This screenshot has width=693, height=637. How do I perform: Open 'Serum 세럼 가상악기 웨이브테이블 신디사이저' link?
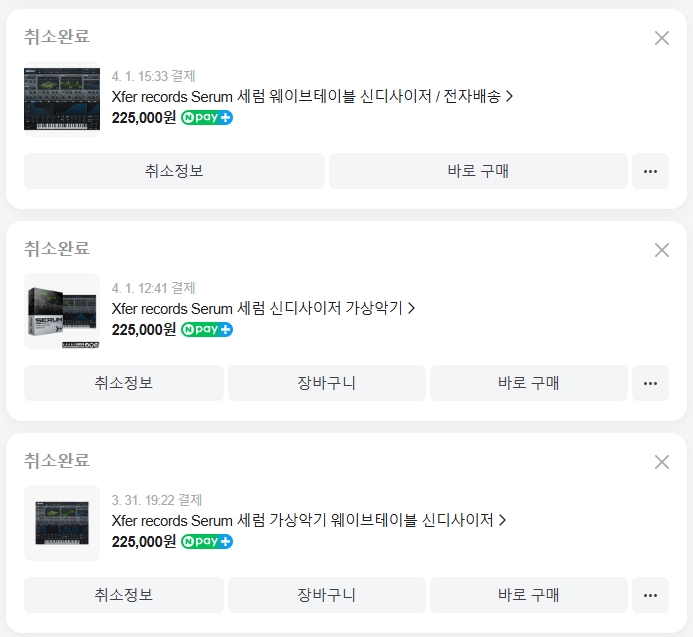coord(308,520)
